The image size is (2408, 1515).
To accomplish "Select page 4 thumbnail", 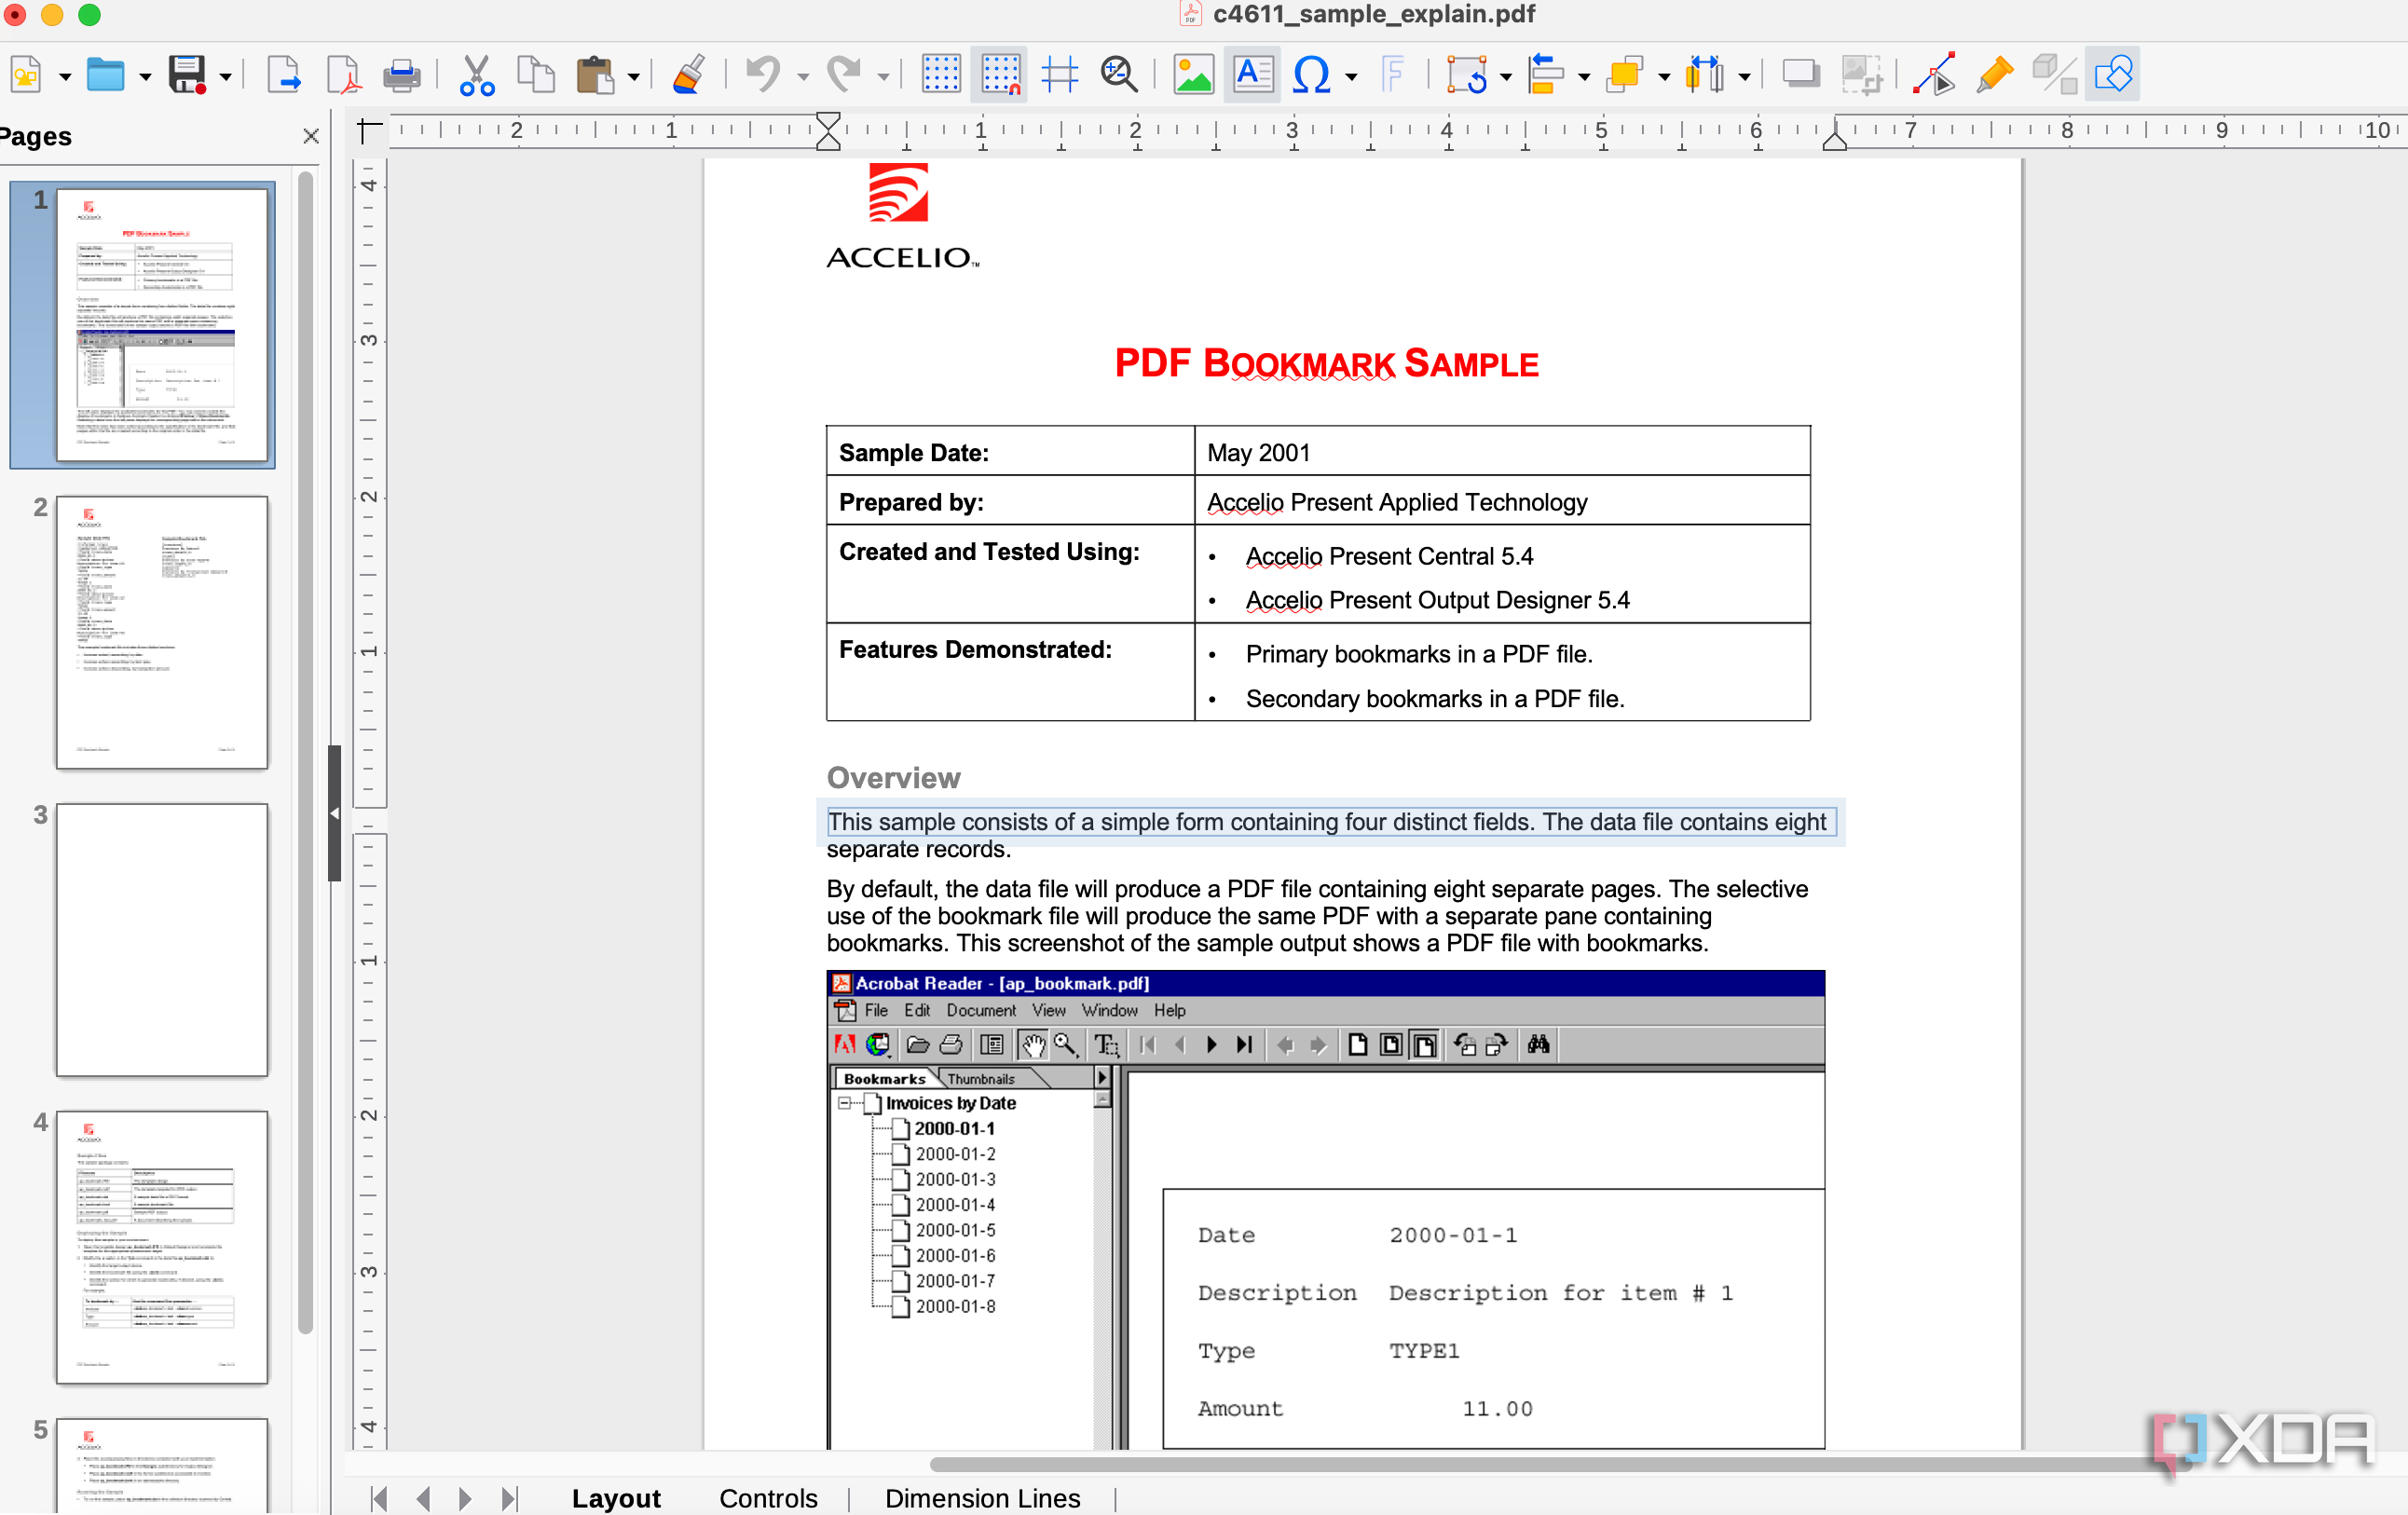I will click(162, 1247).
